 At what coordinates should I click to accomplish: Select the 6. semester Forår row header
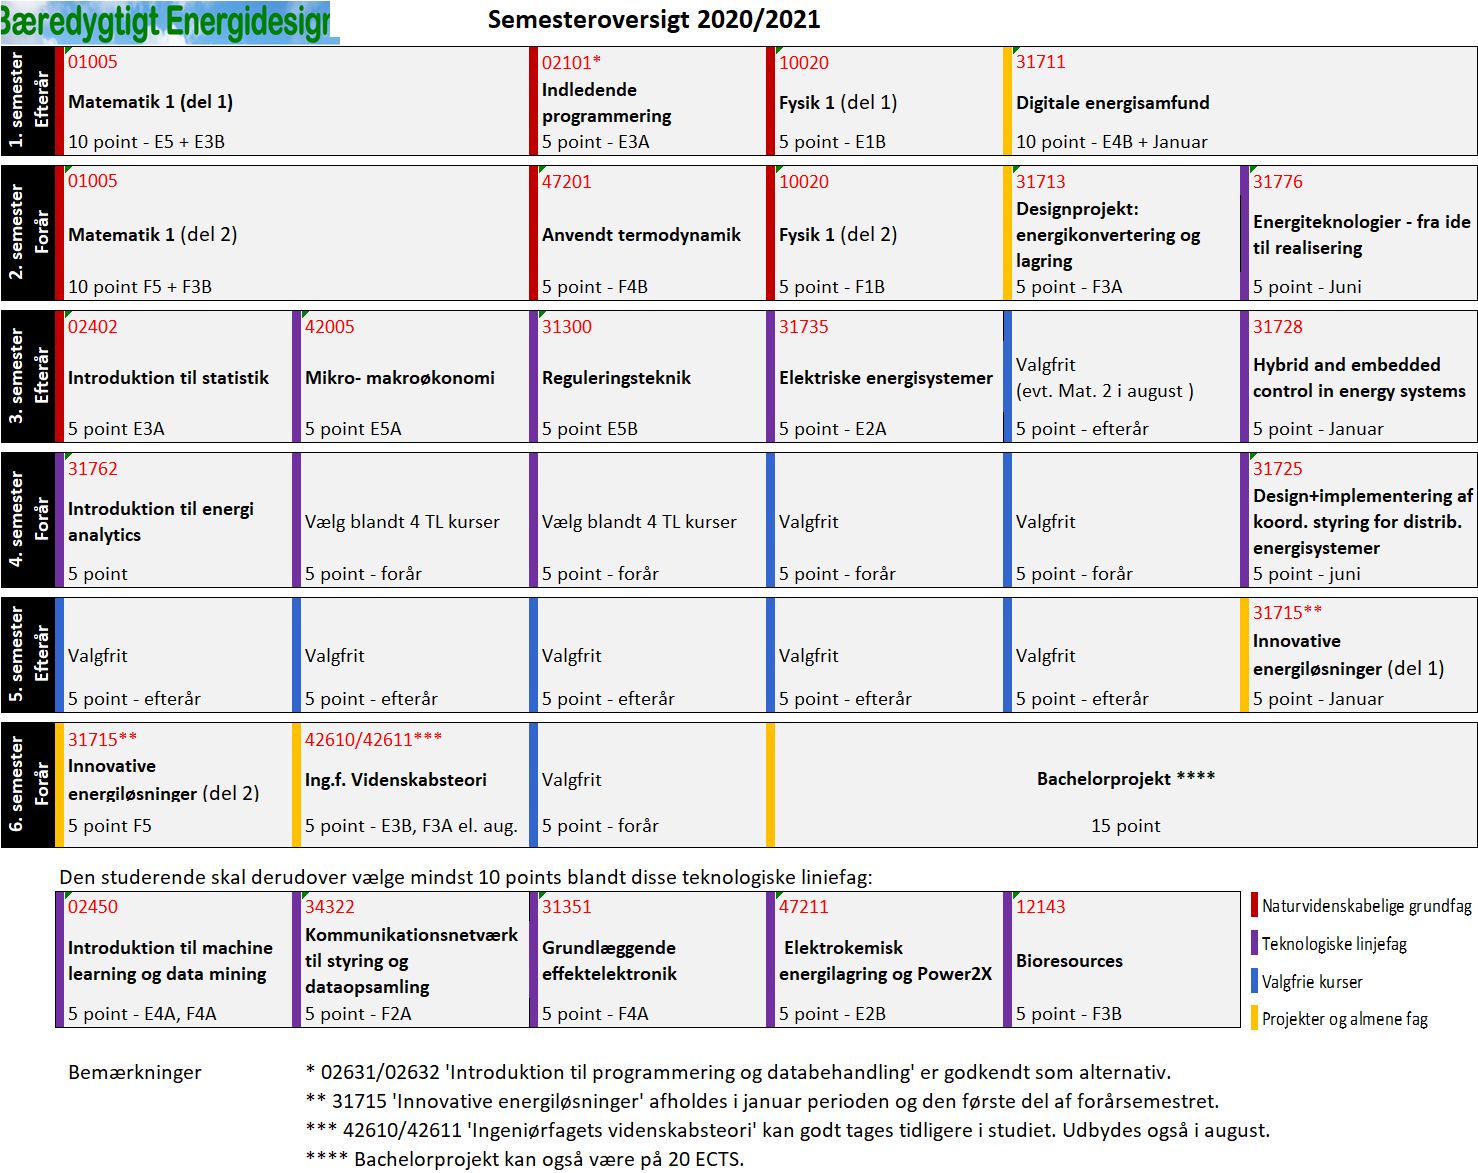point(28,784)
